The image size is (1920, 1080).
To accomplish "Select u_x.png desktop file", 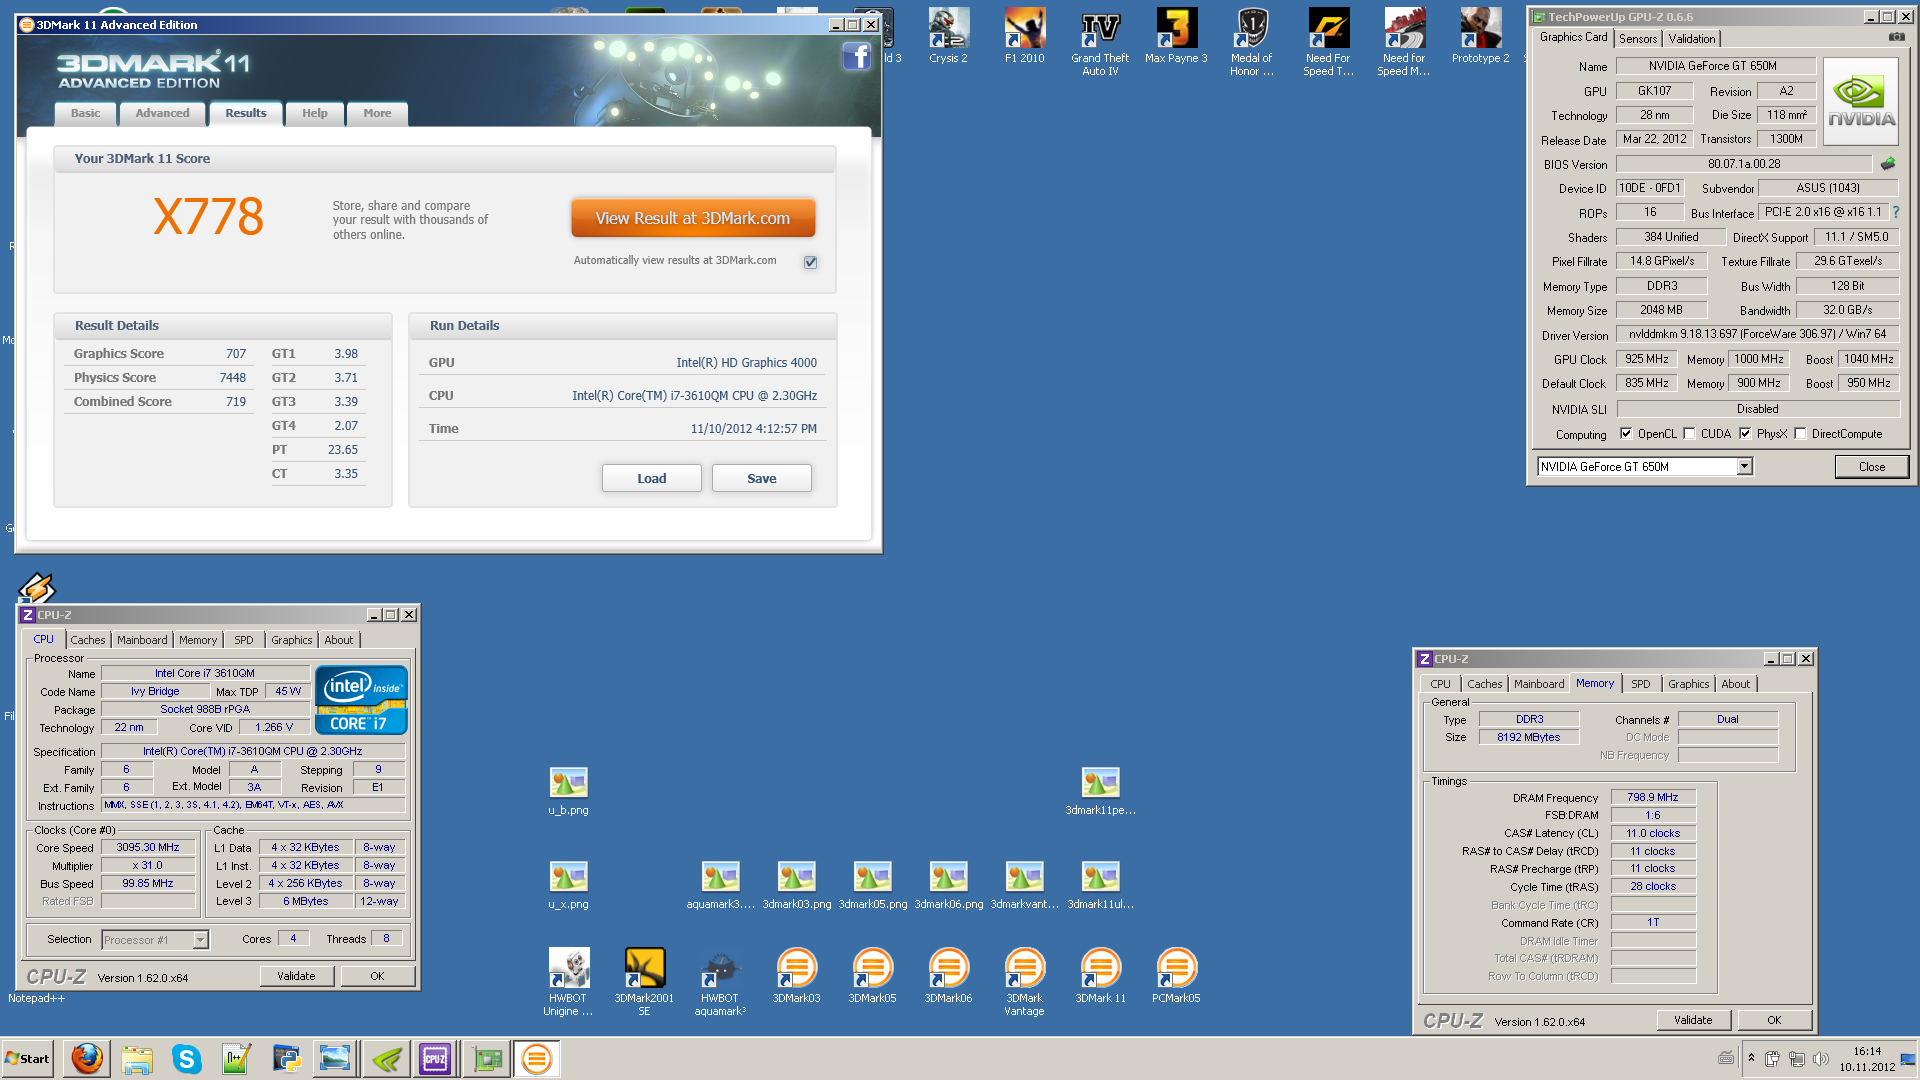I will coord(568,885).
